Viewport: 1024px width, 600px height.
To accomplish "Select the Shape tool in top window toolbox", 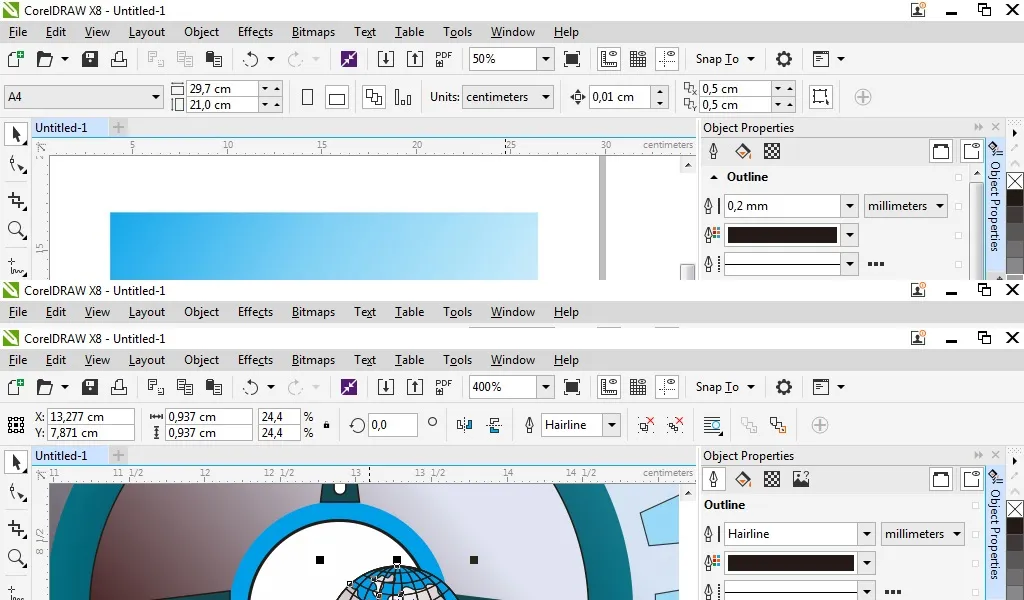I will (16, 165).
